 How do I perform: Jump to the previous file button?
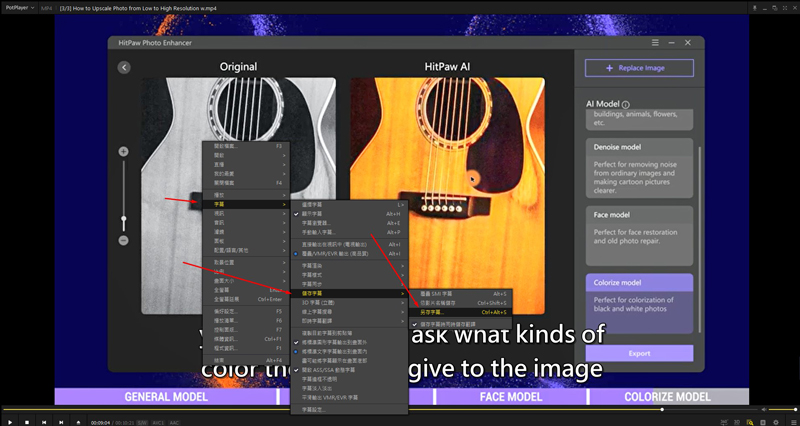[x=44, y=422]
